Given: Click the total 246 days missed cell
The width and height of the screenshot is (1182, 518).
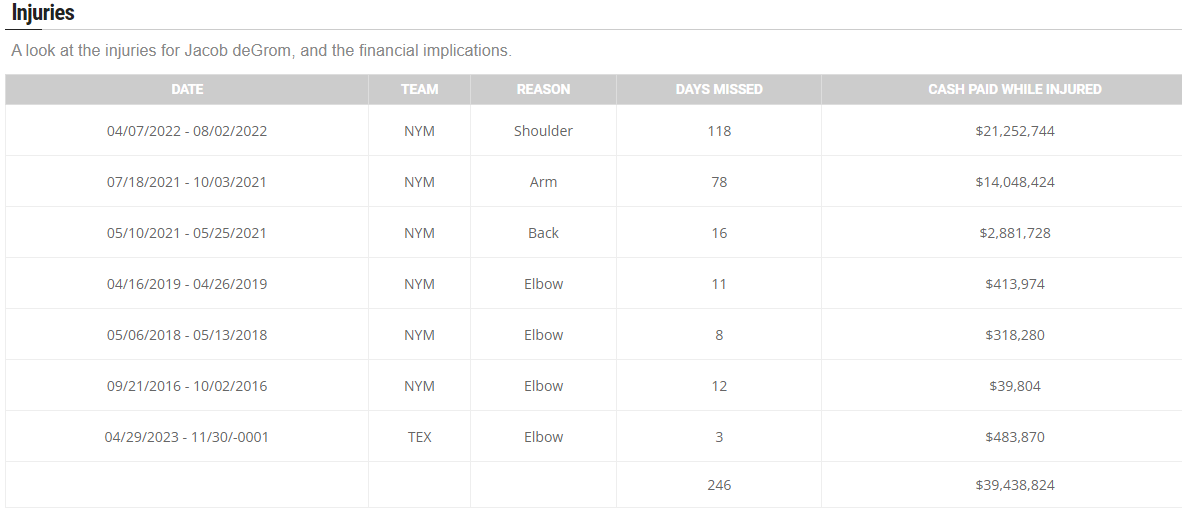Looking at the screenshot, I should (718, 485).
